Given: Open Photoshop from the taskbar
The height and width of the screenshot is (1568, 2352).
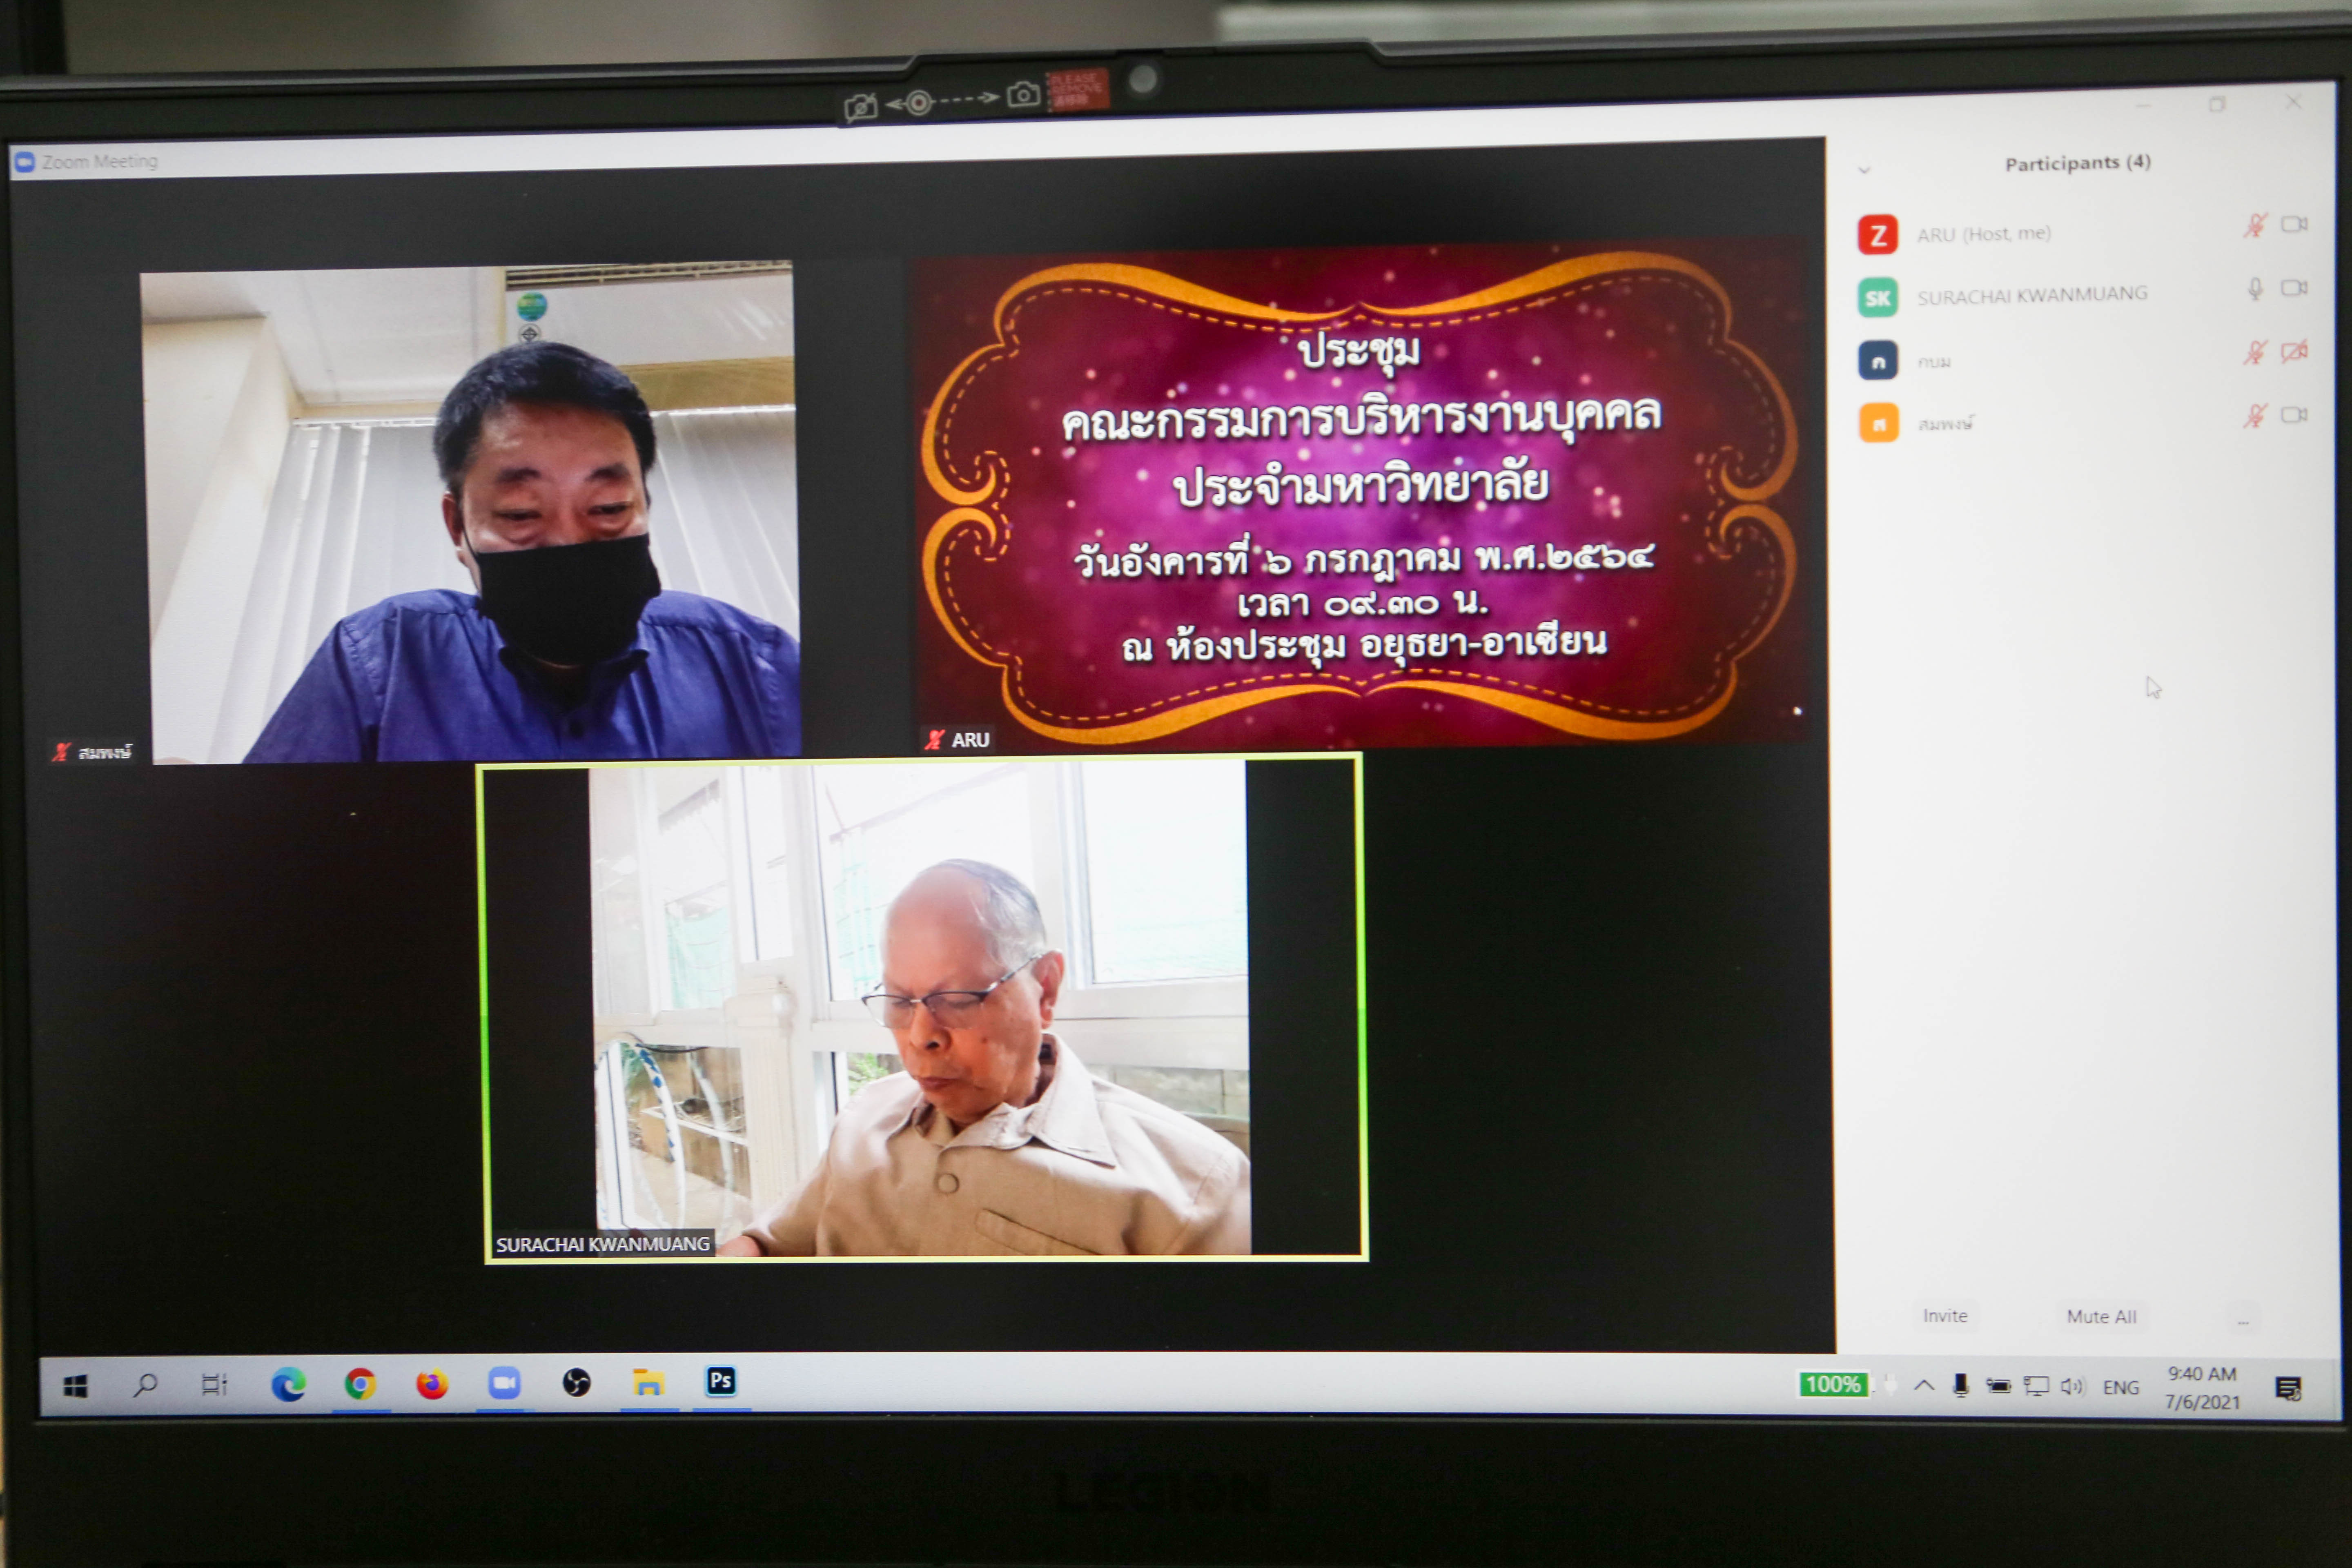Looking at the screenshot, I should pos(720,1381).
